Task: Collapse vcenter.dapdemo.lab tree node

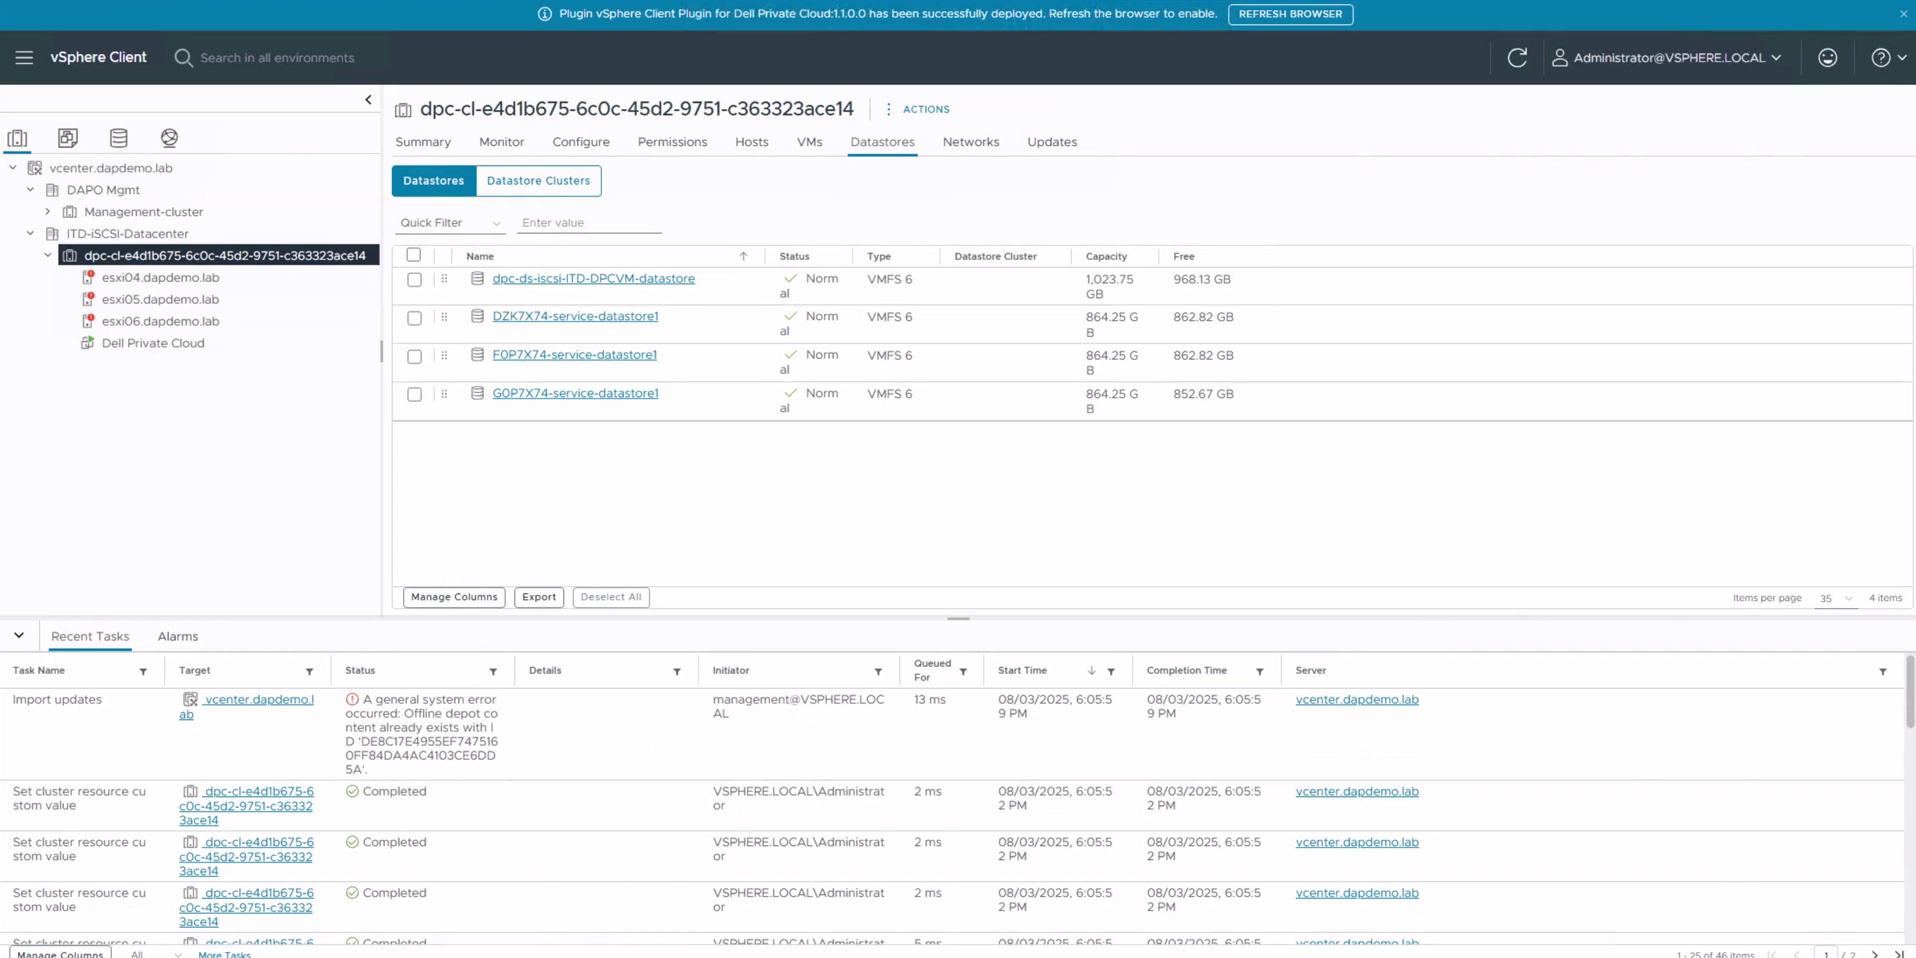Action: click(x=13, y=168)
